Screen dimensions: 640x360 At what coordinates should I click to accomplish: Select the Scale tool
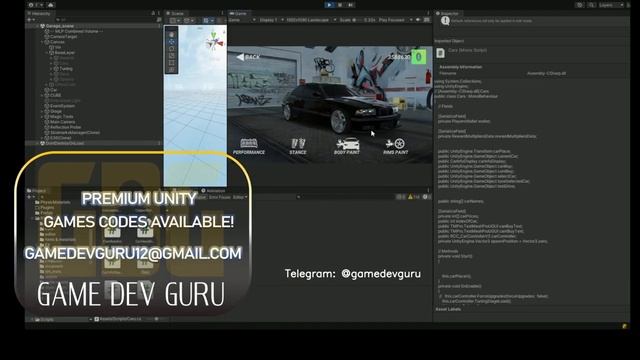(171, 56)
